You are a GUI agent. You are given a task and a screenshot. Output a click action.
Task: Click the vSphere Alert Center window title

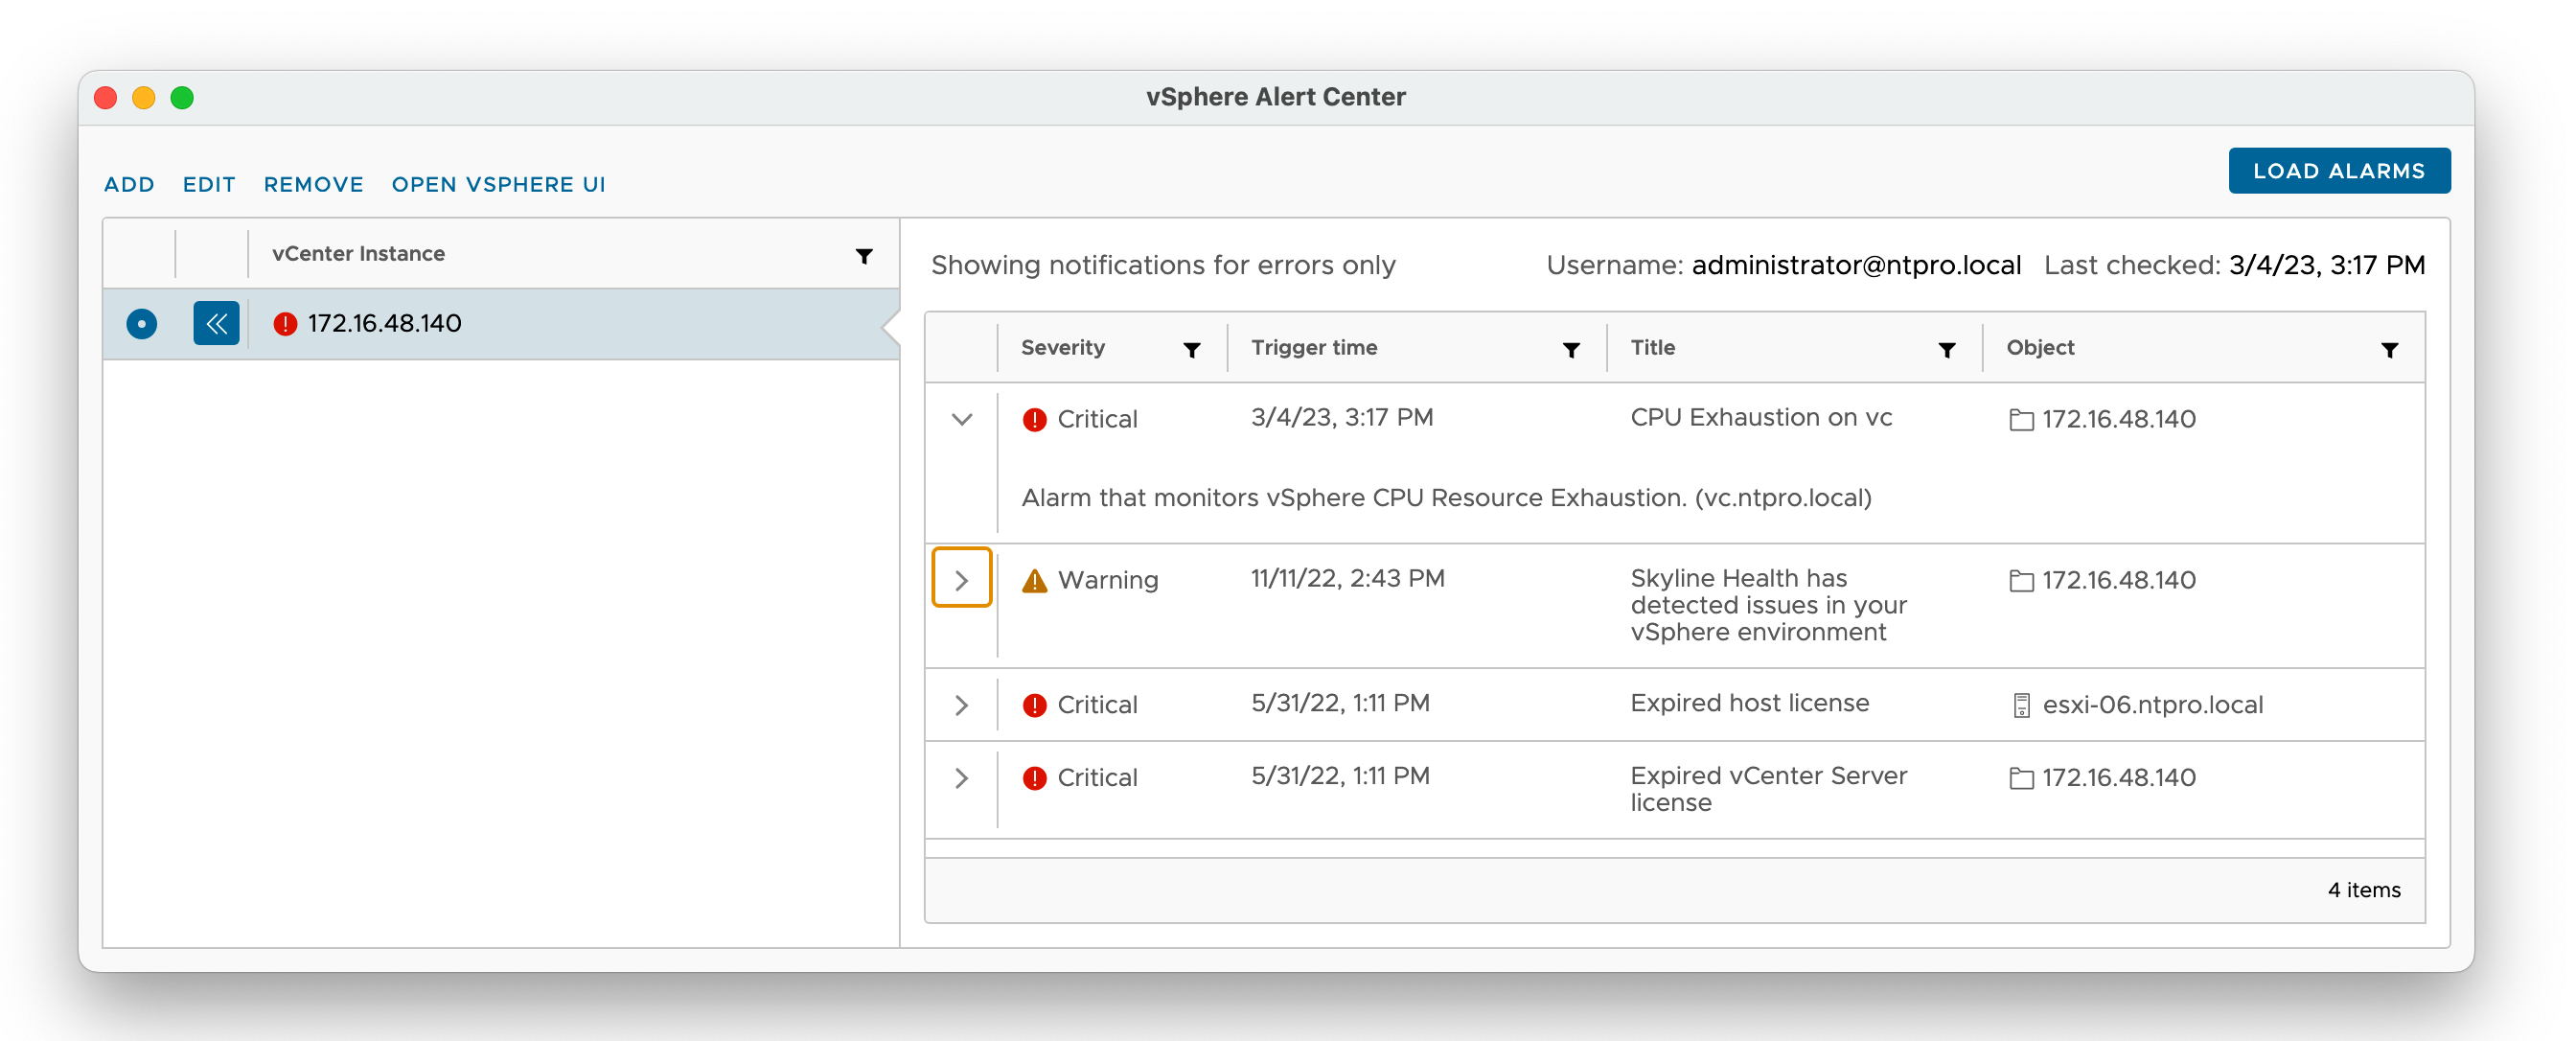click(x=1275, y=97)
